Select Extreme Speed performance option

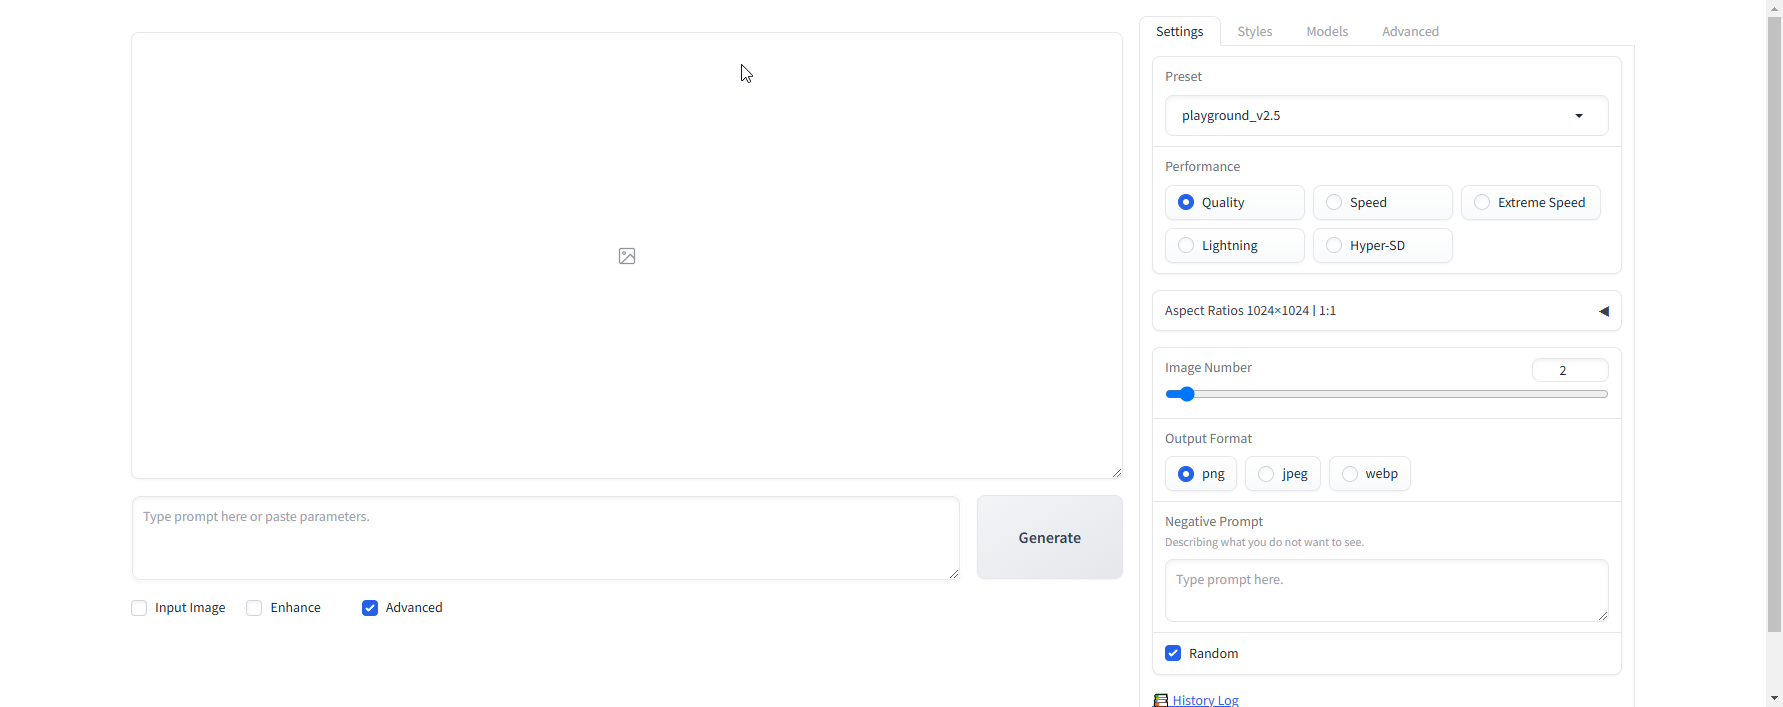pyautogui.click(x=1530, y=202)
